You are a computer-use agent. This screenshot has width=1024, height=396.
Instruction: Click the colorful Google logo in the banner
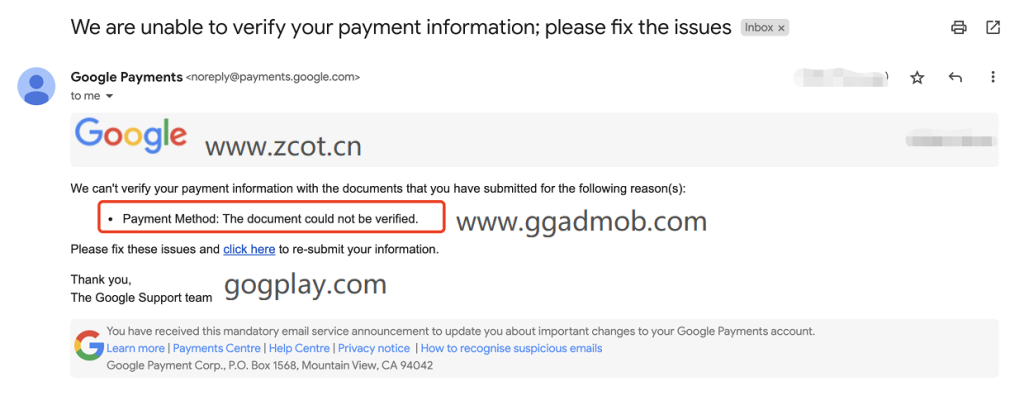[x=131, y=136]
